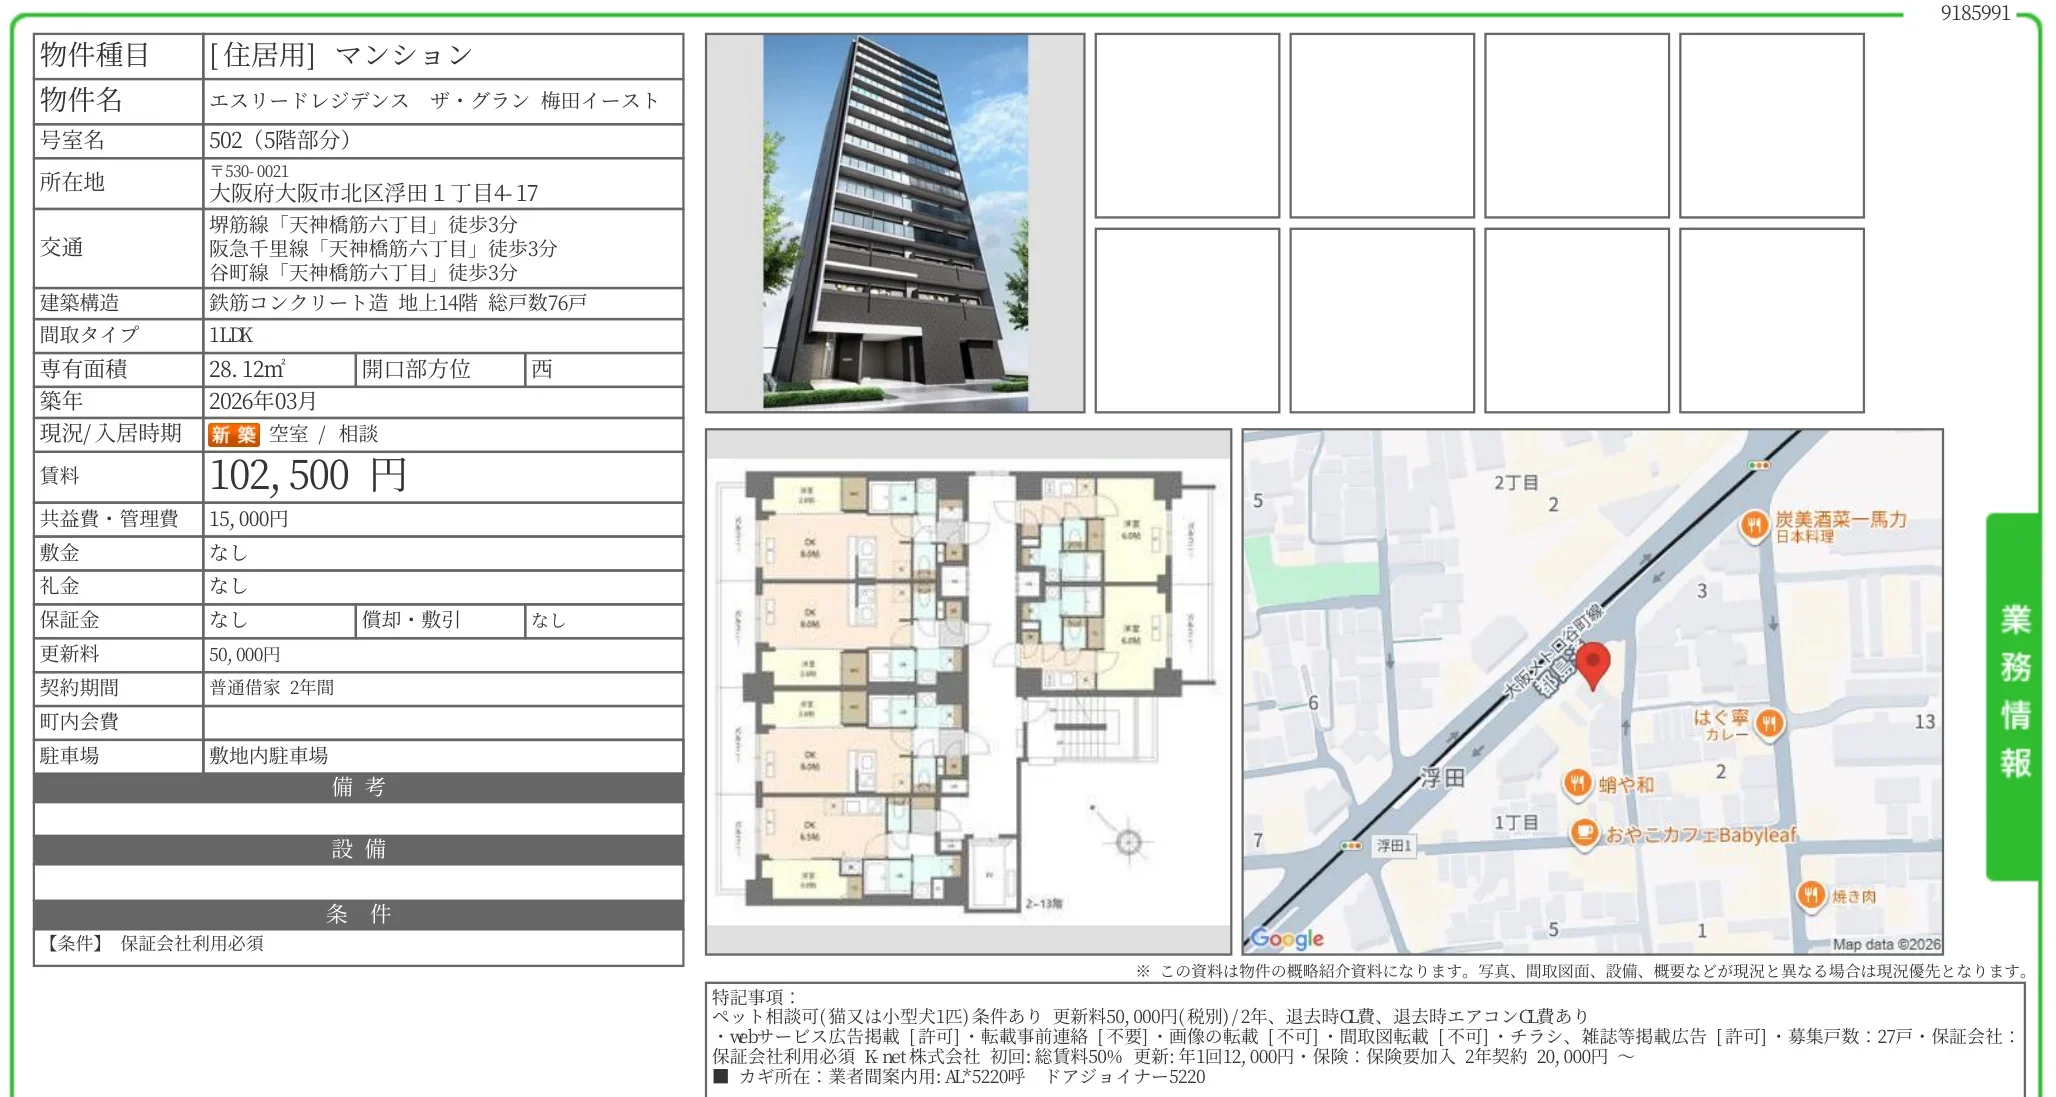Screen dimensions: 2056x1097
Task: Open the 業務情報 green side tab
Action: [2014, 693]
